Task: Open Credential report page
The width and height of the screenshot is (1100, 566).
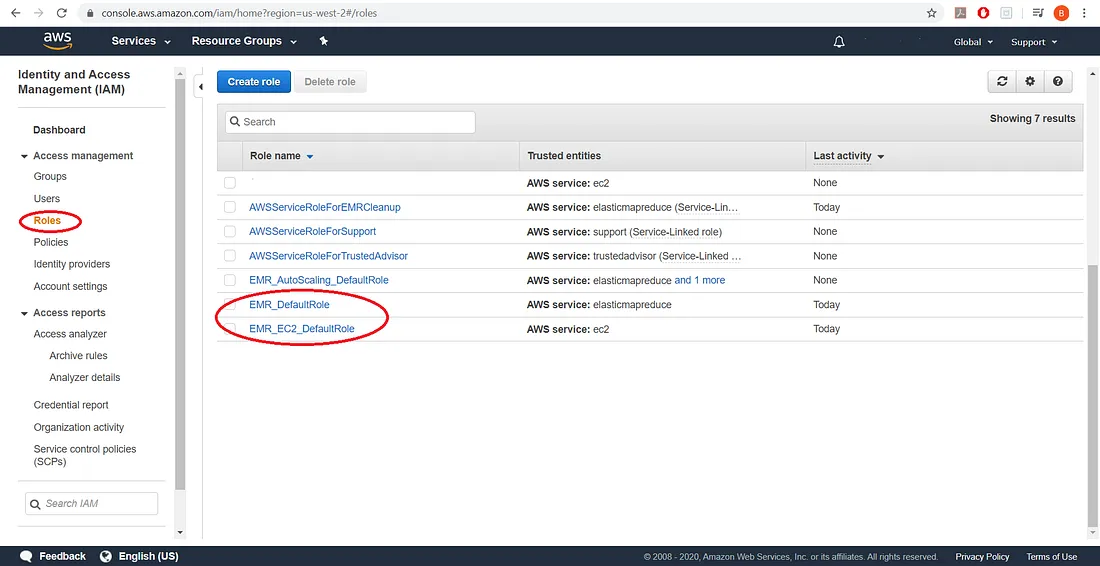Action: pos(71,405)
